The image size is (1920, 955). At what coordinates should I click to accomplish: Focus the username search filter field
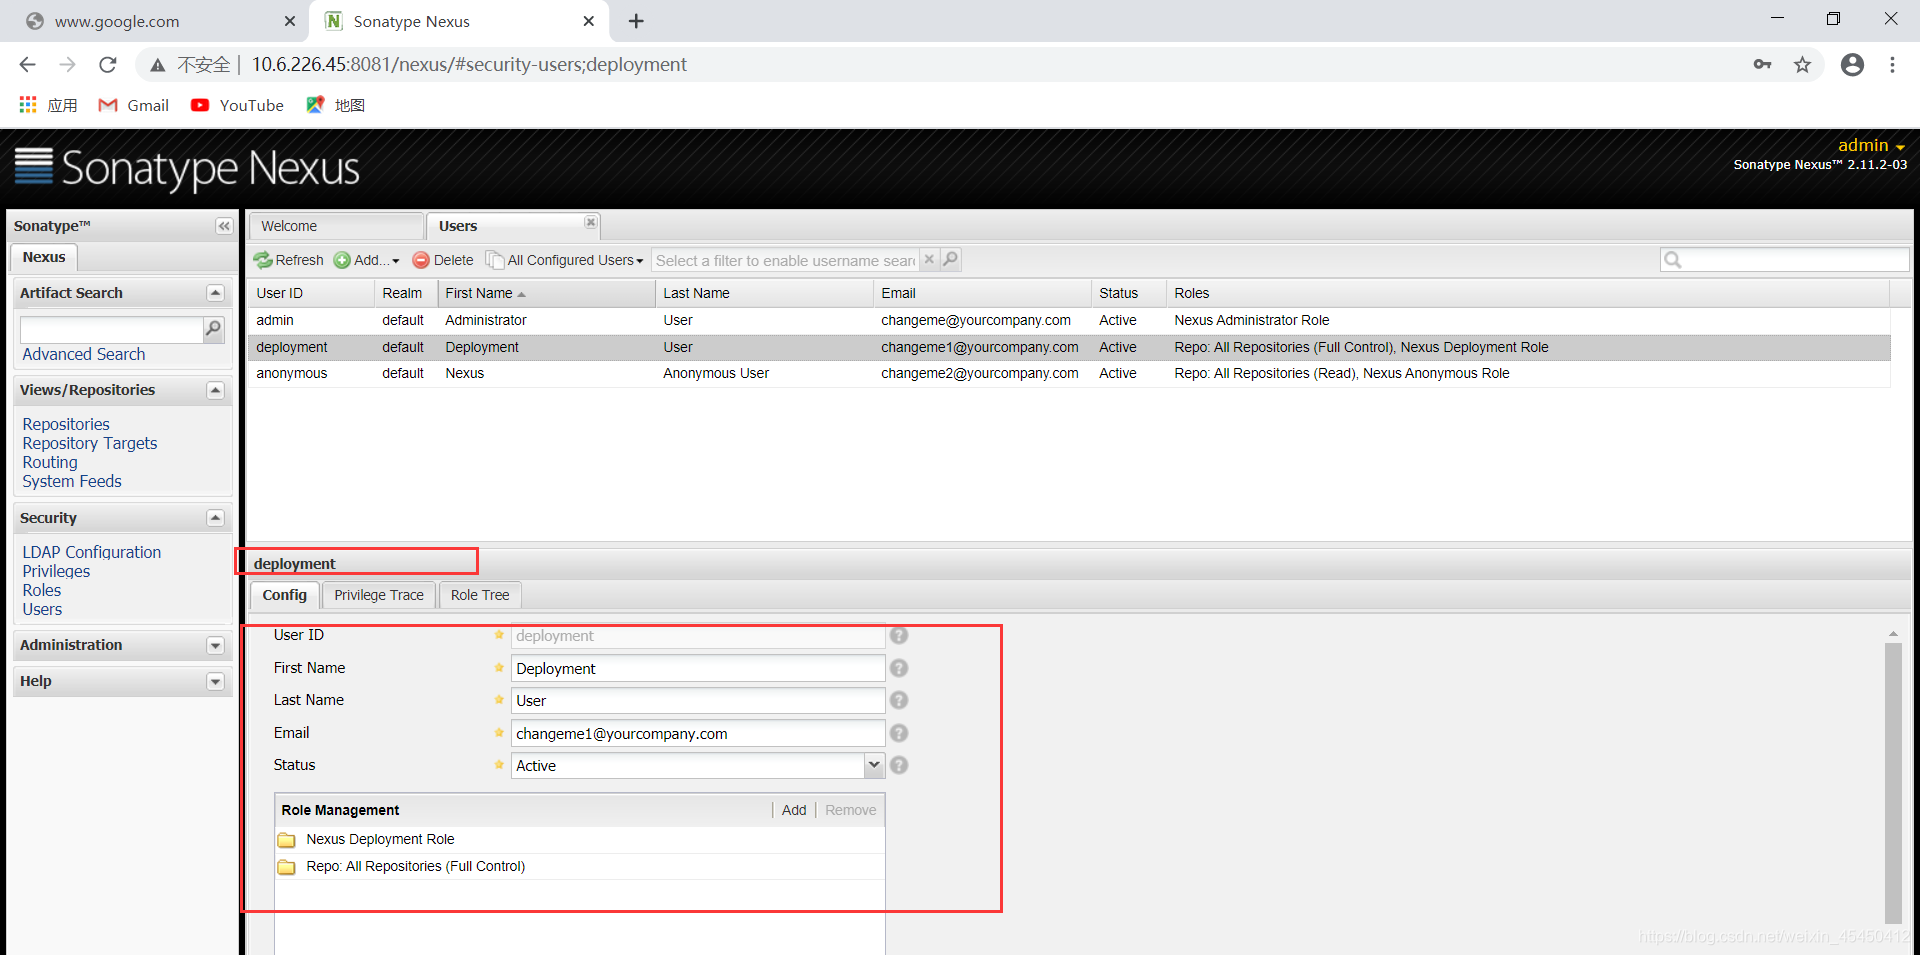coord(785,260)
